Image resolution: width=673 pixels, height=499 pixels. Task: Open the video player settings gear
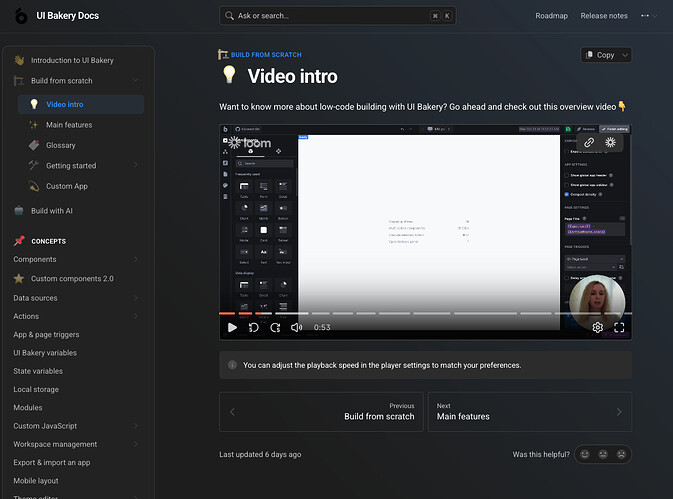click(x=597, y=327)
